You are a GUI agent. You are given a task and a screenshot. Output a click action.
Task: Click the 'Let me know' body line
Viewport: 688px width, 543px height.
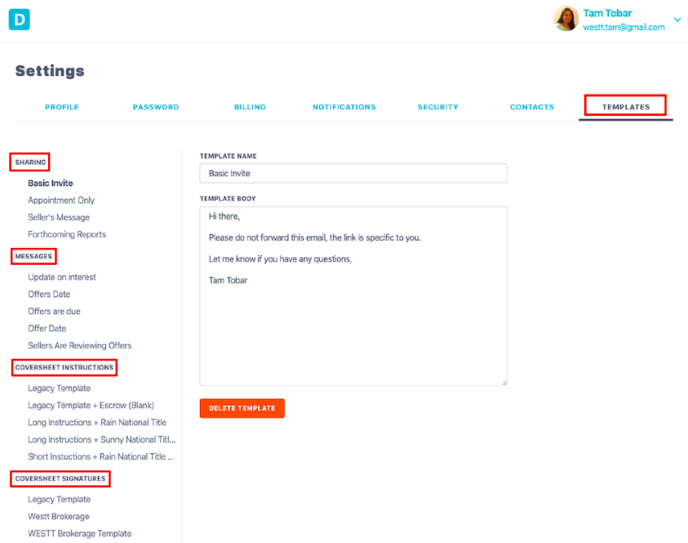point(280,259)
